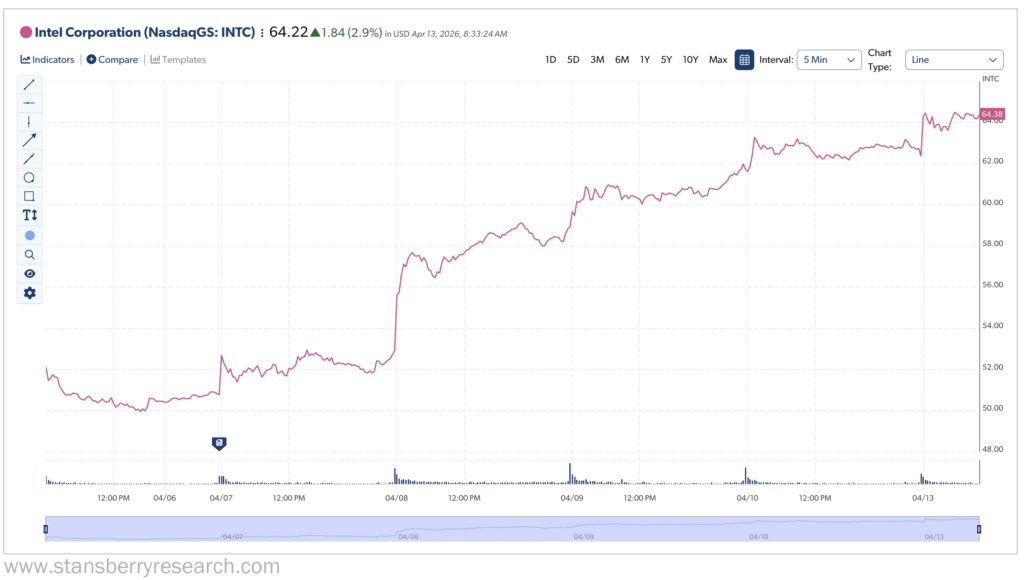Open chart settings gear
1024x580 pixels.
29,292
